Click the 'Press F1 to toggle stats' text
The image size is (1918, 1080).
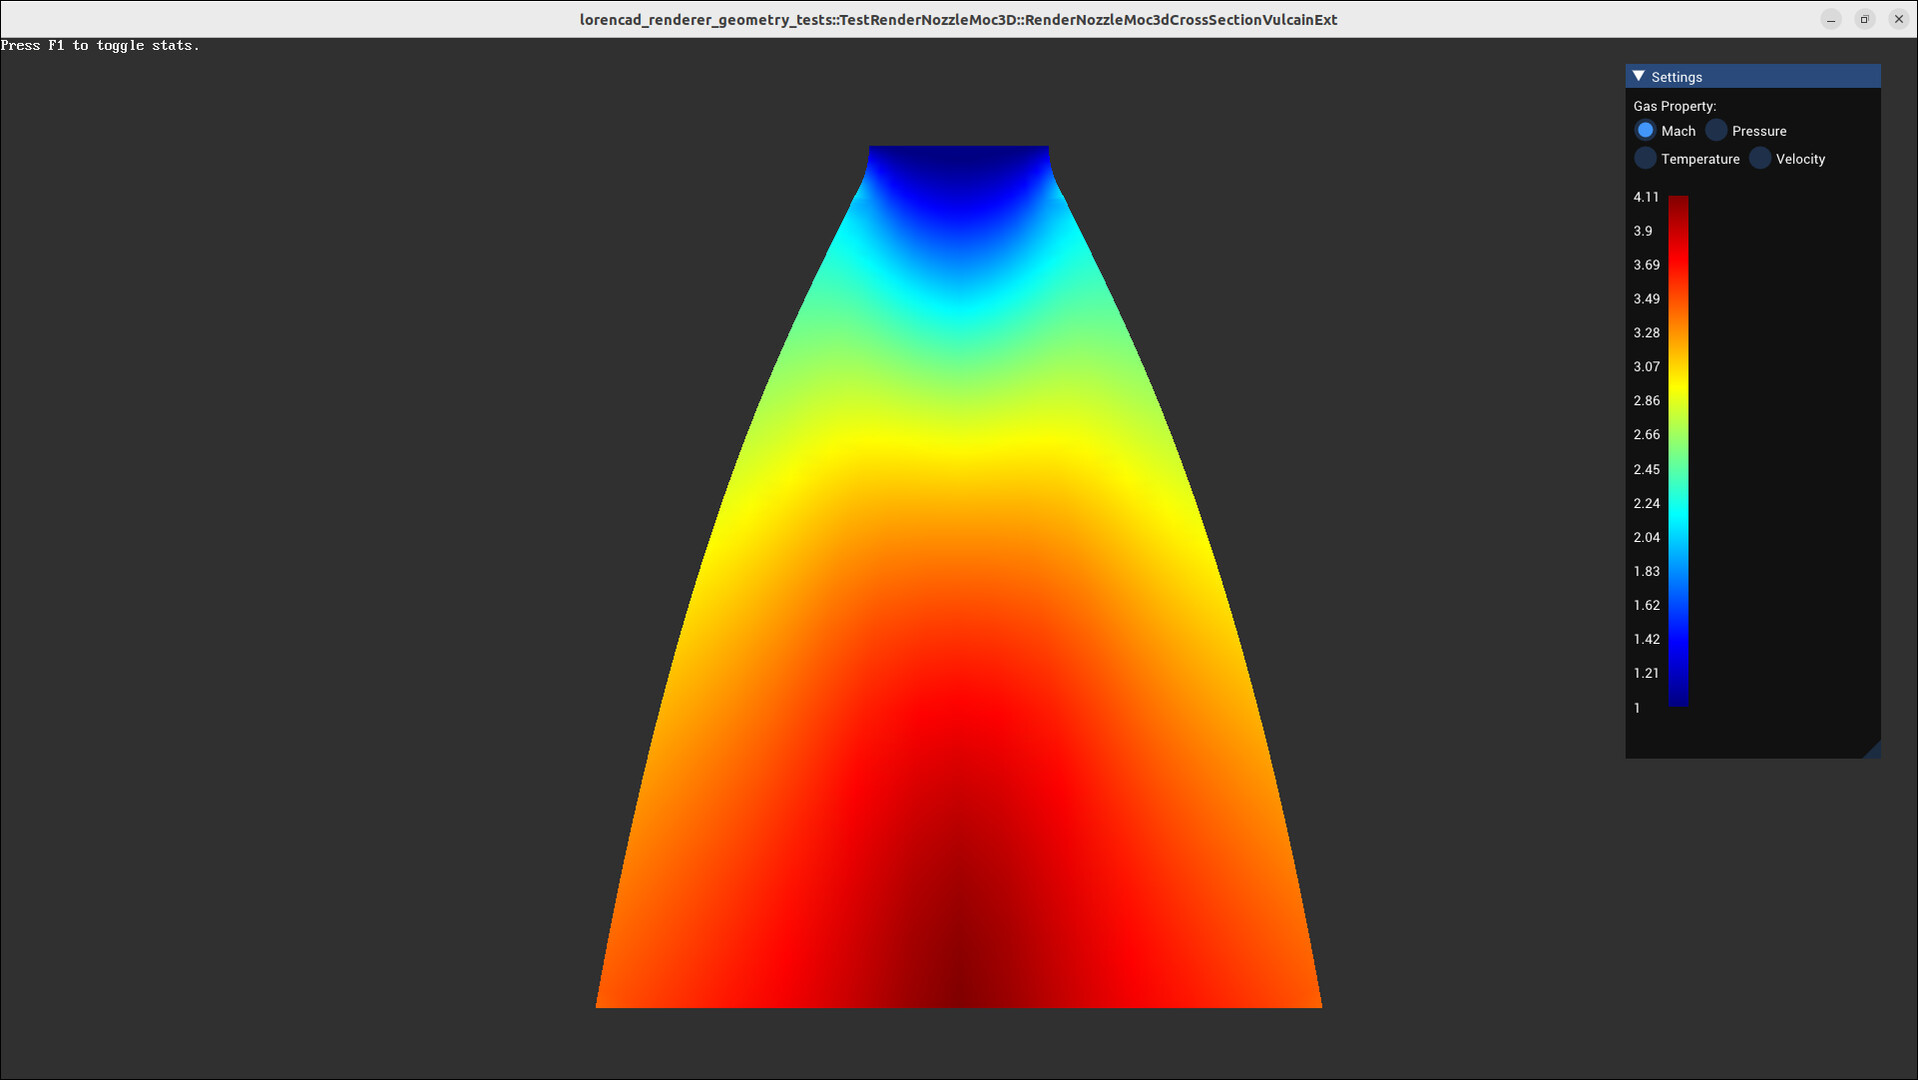[x=100, y=45]
